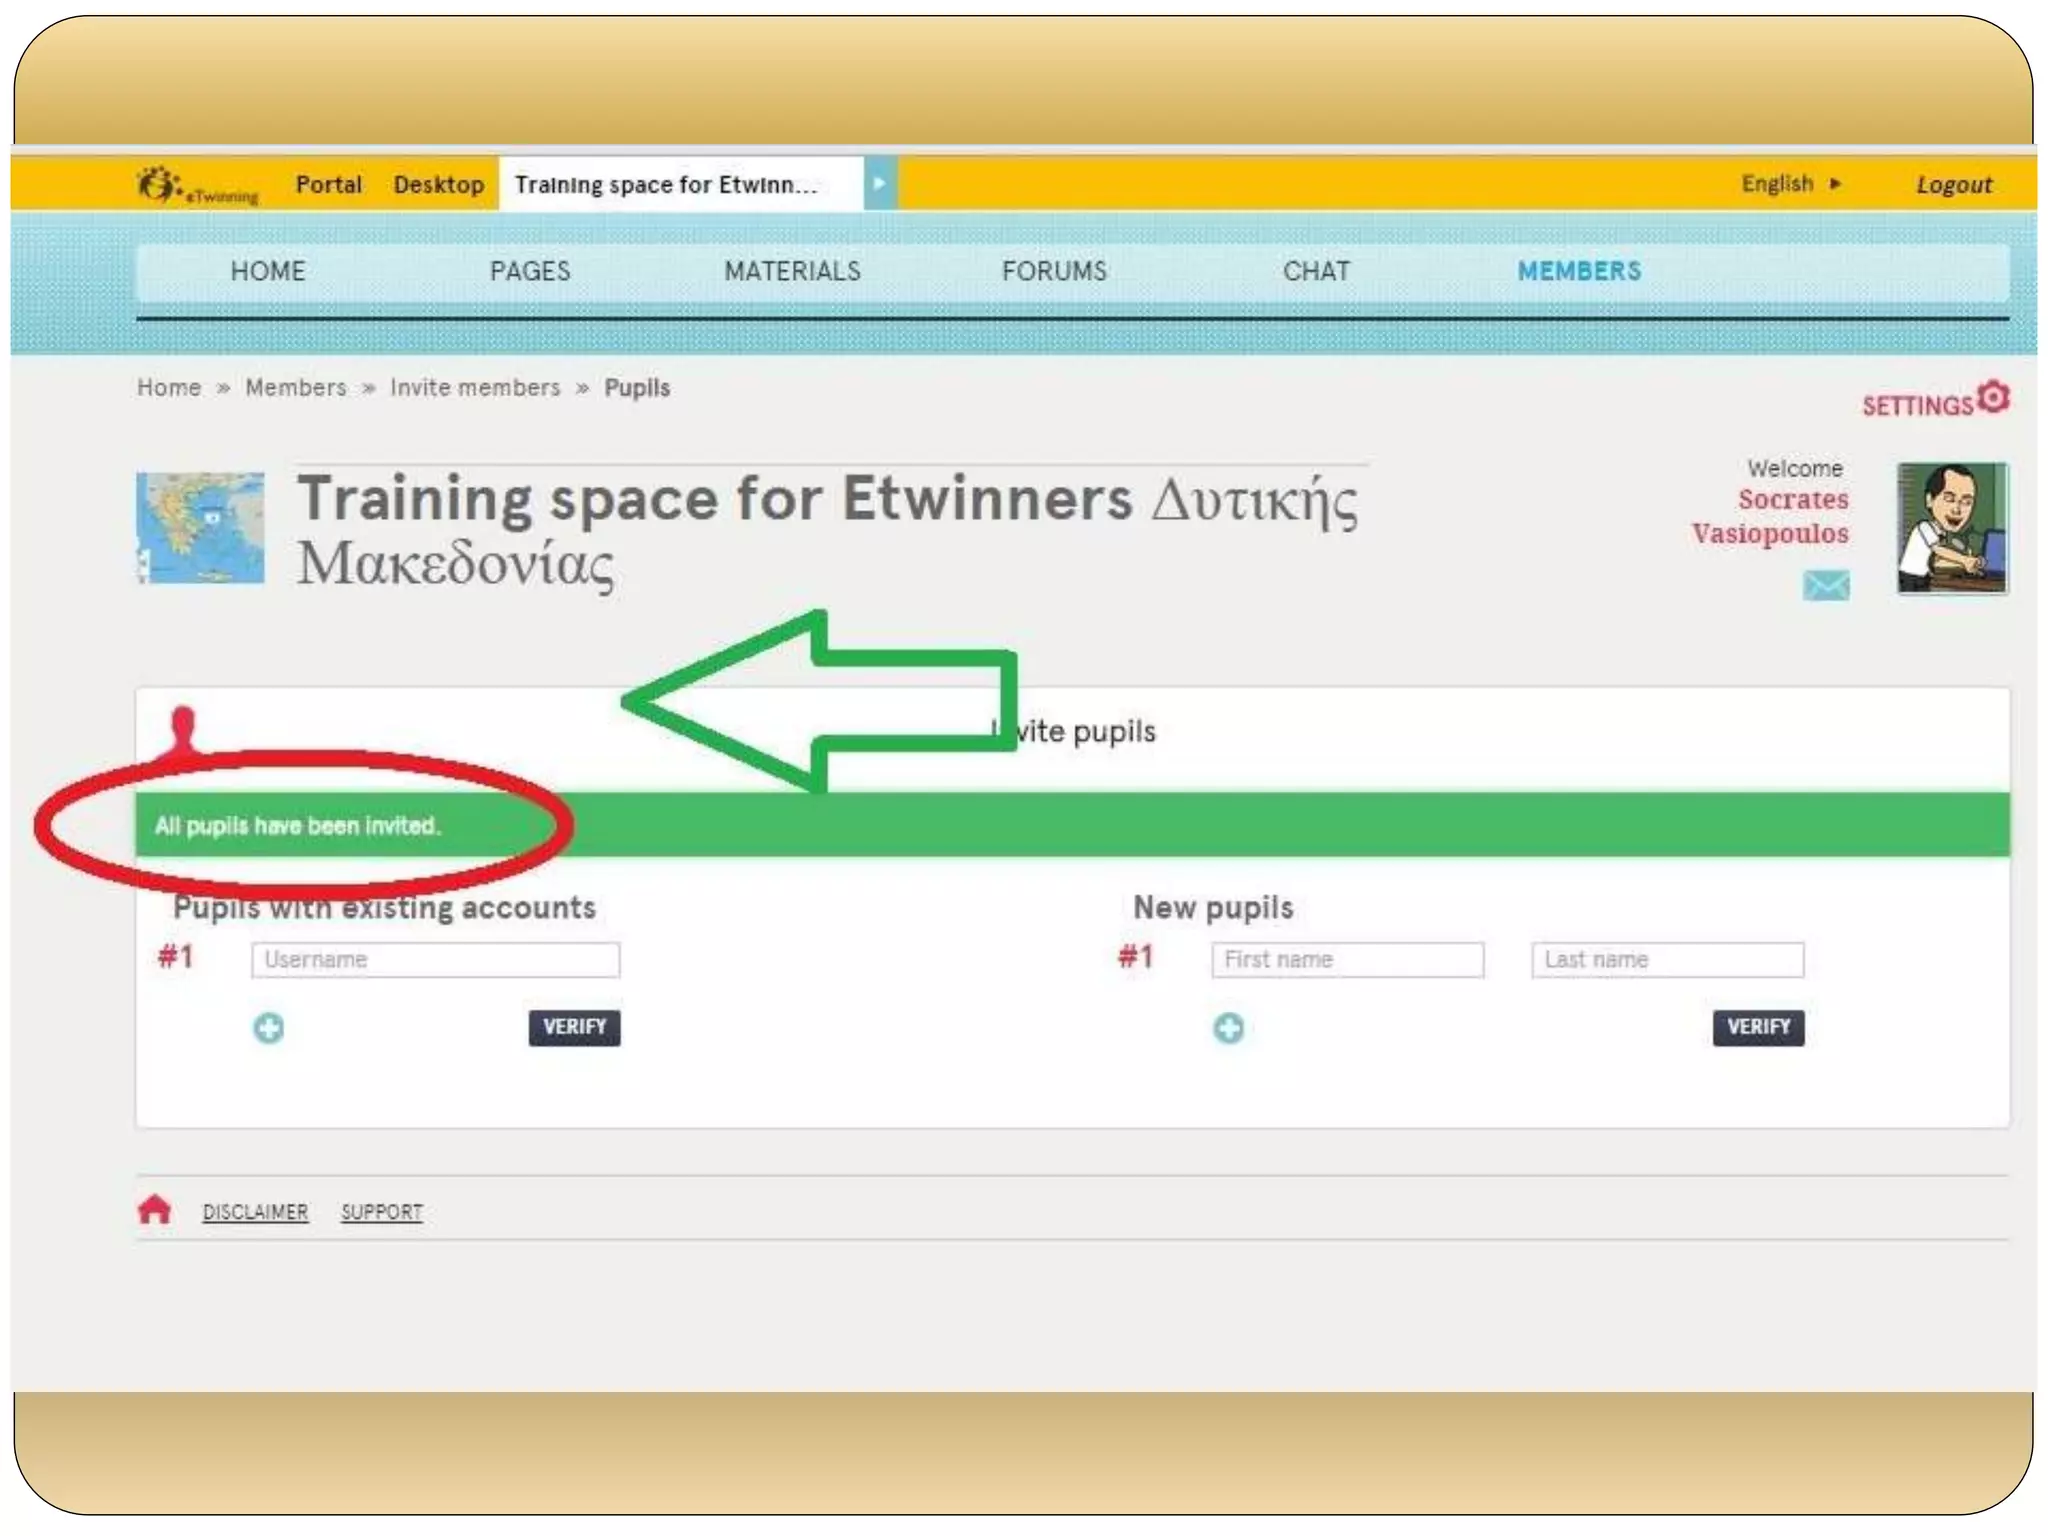Viewport: 2048px width, 1536px height.
Task: Open the MATERIALS menu item
Action: point(792,271)
